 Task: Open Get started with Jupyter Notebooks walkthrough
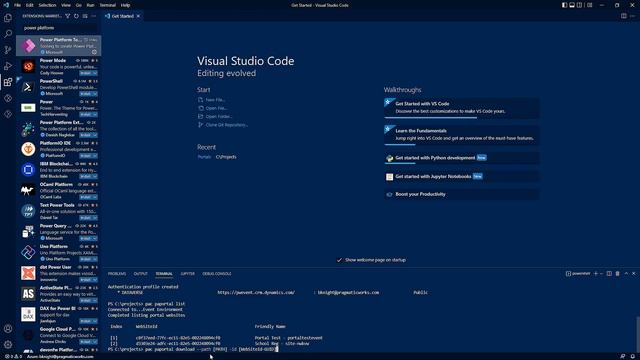pyautogui.click(x=461, y=176)
